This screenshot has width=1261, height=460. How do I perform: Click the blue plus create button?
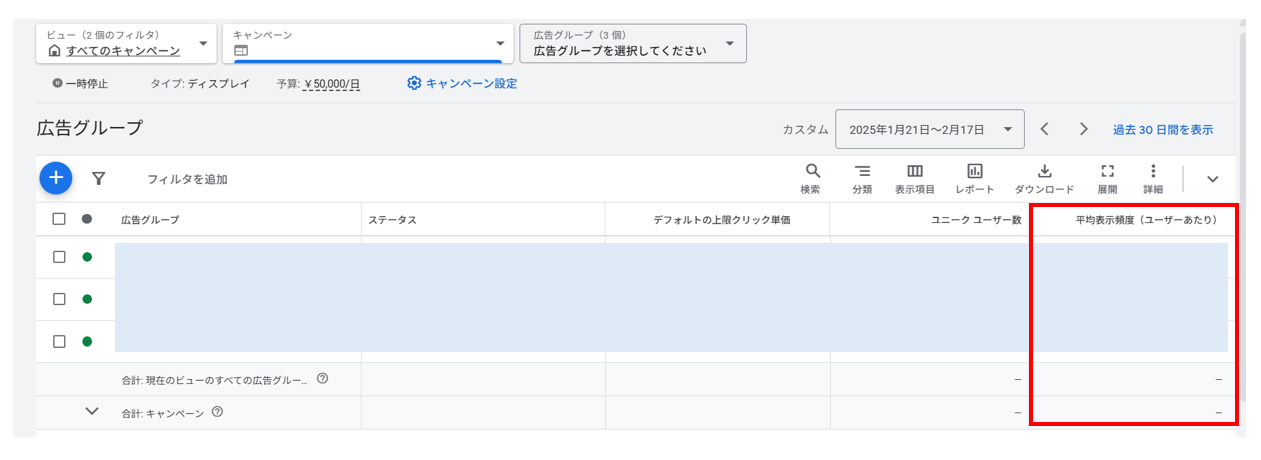click(x=56, y=178)
